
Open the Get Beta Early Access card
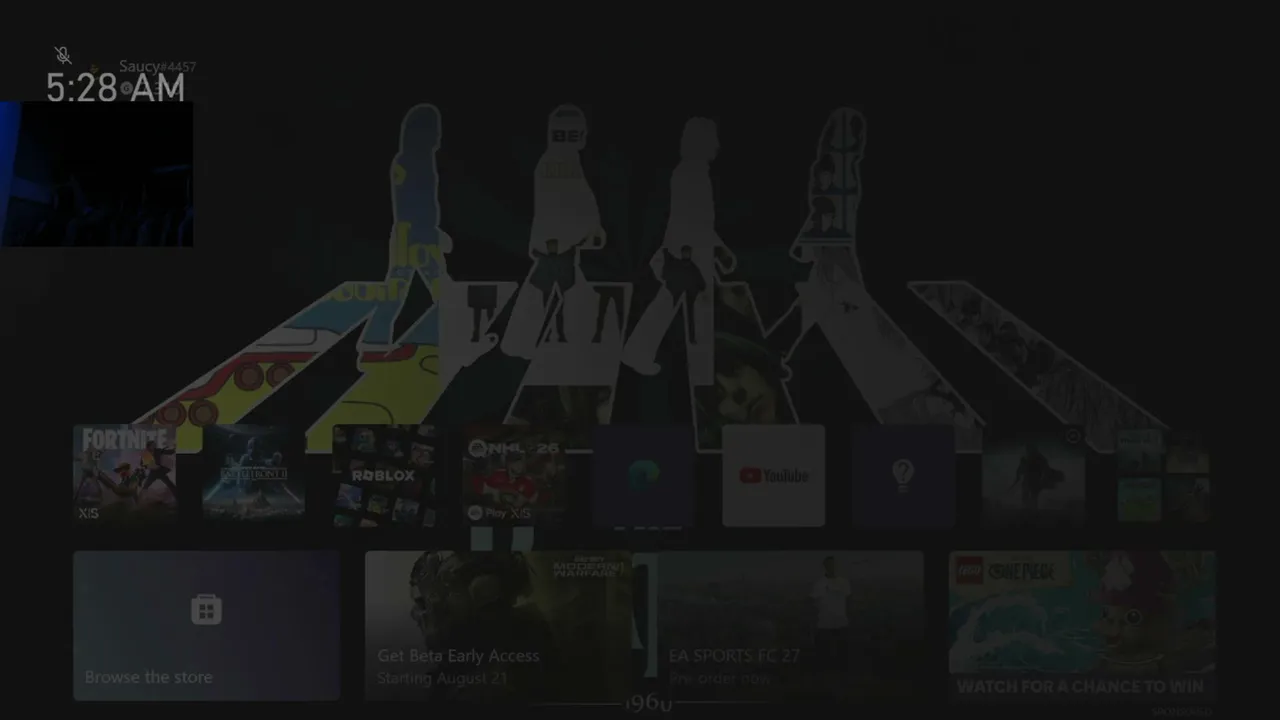pyautogui.click(x=498, y=625)
